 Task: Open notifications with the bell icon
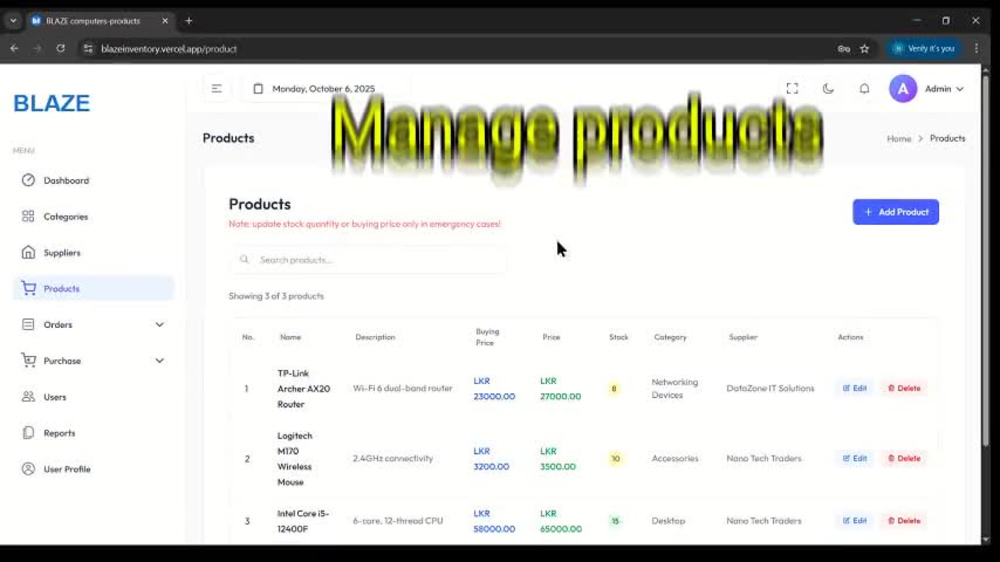click(x=864, y=89)
